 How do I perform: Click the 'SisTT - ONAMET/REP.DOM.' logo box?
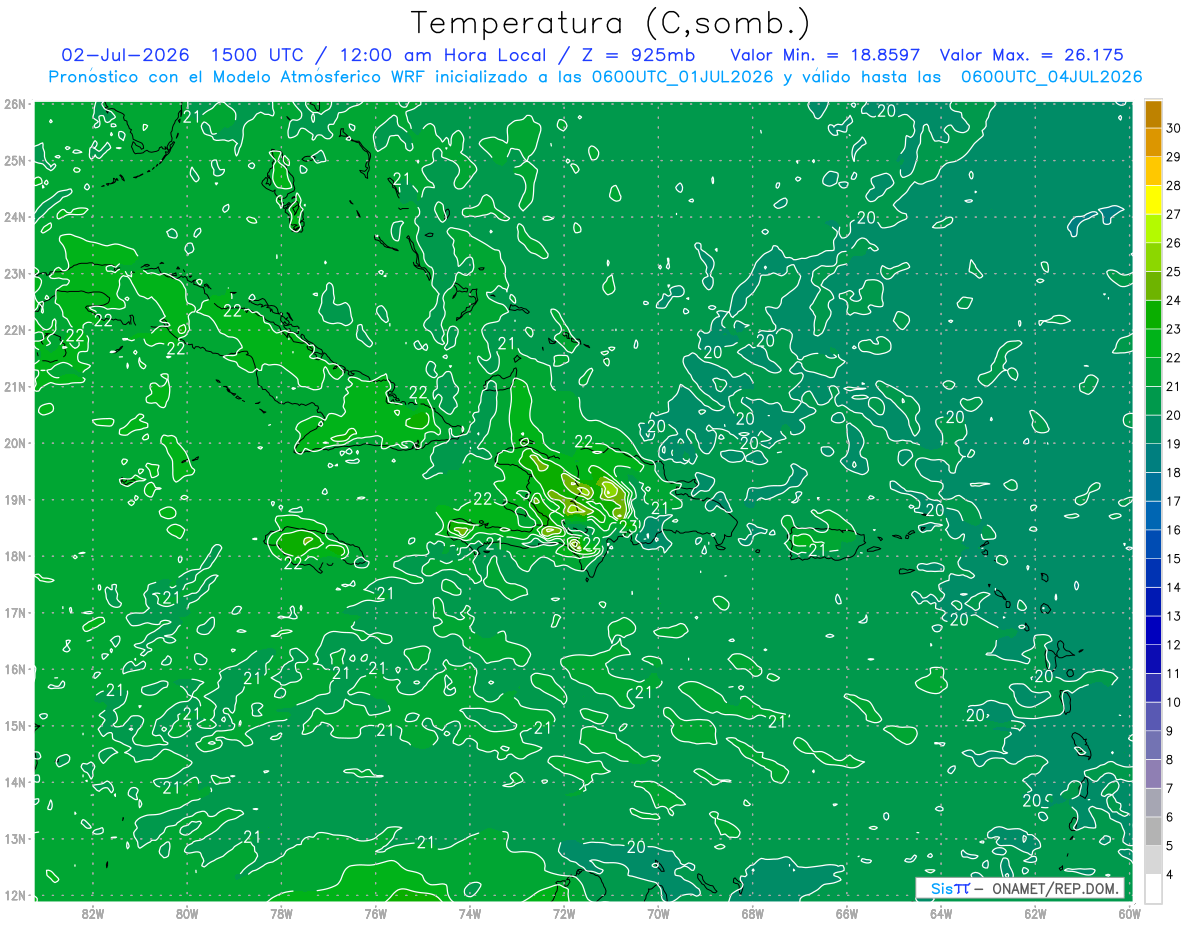pos(1020,888)
